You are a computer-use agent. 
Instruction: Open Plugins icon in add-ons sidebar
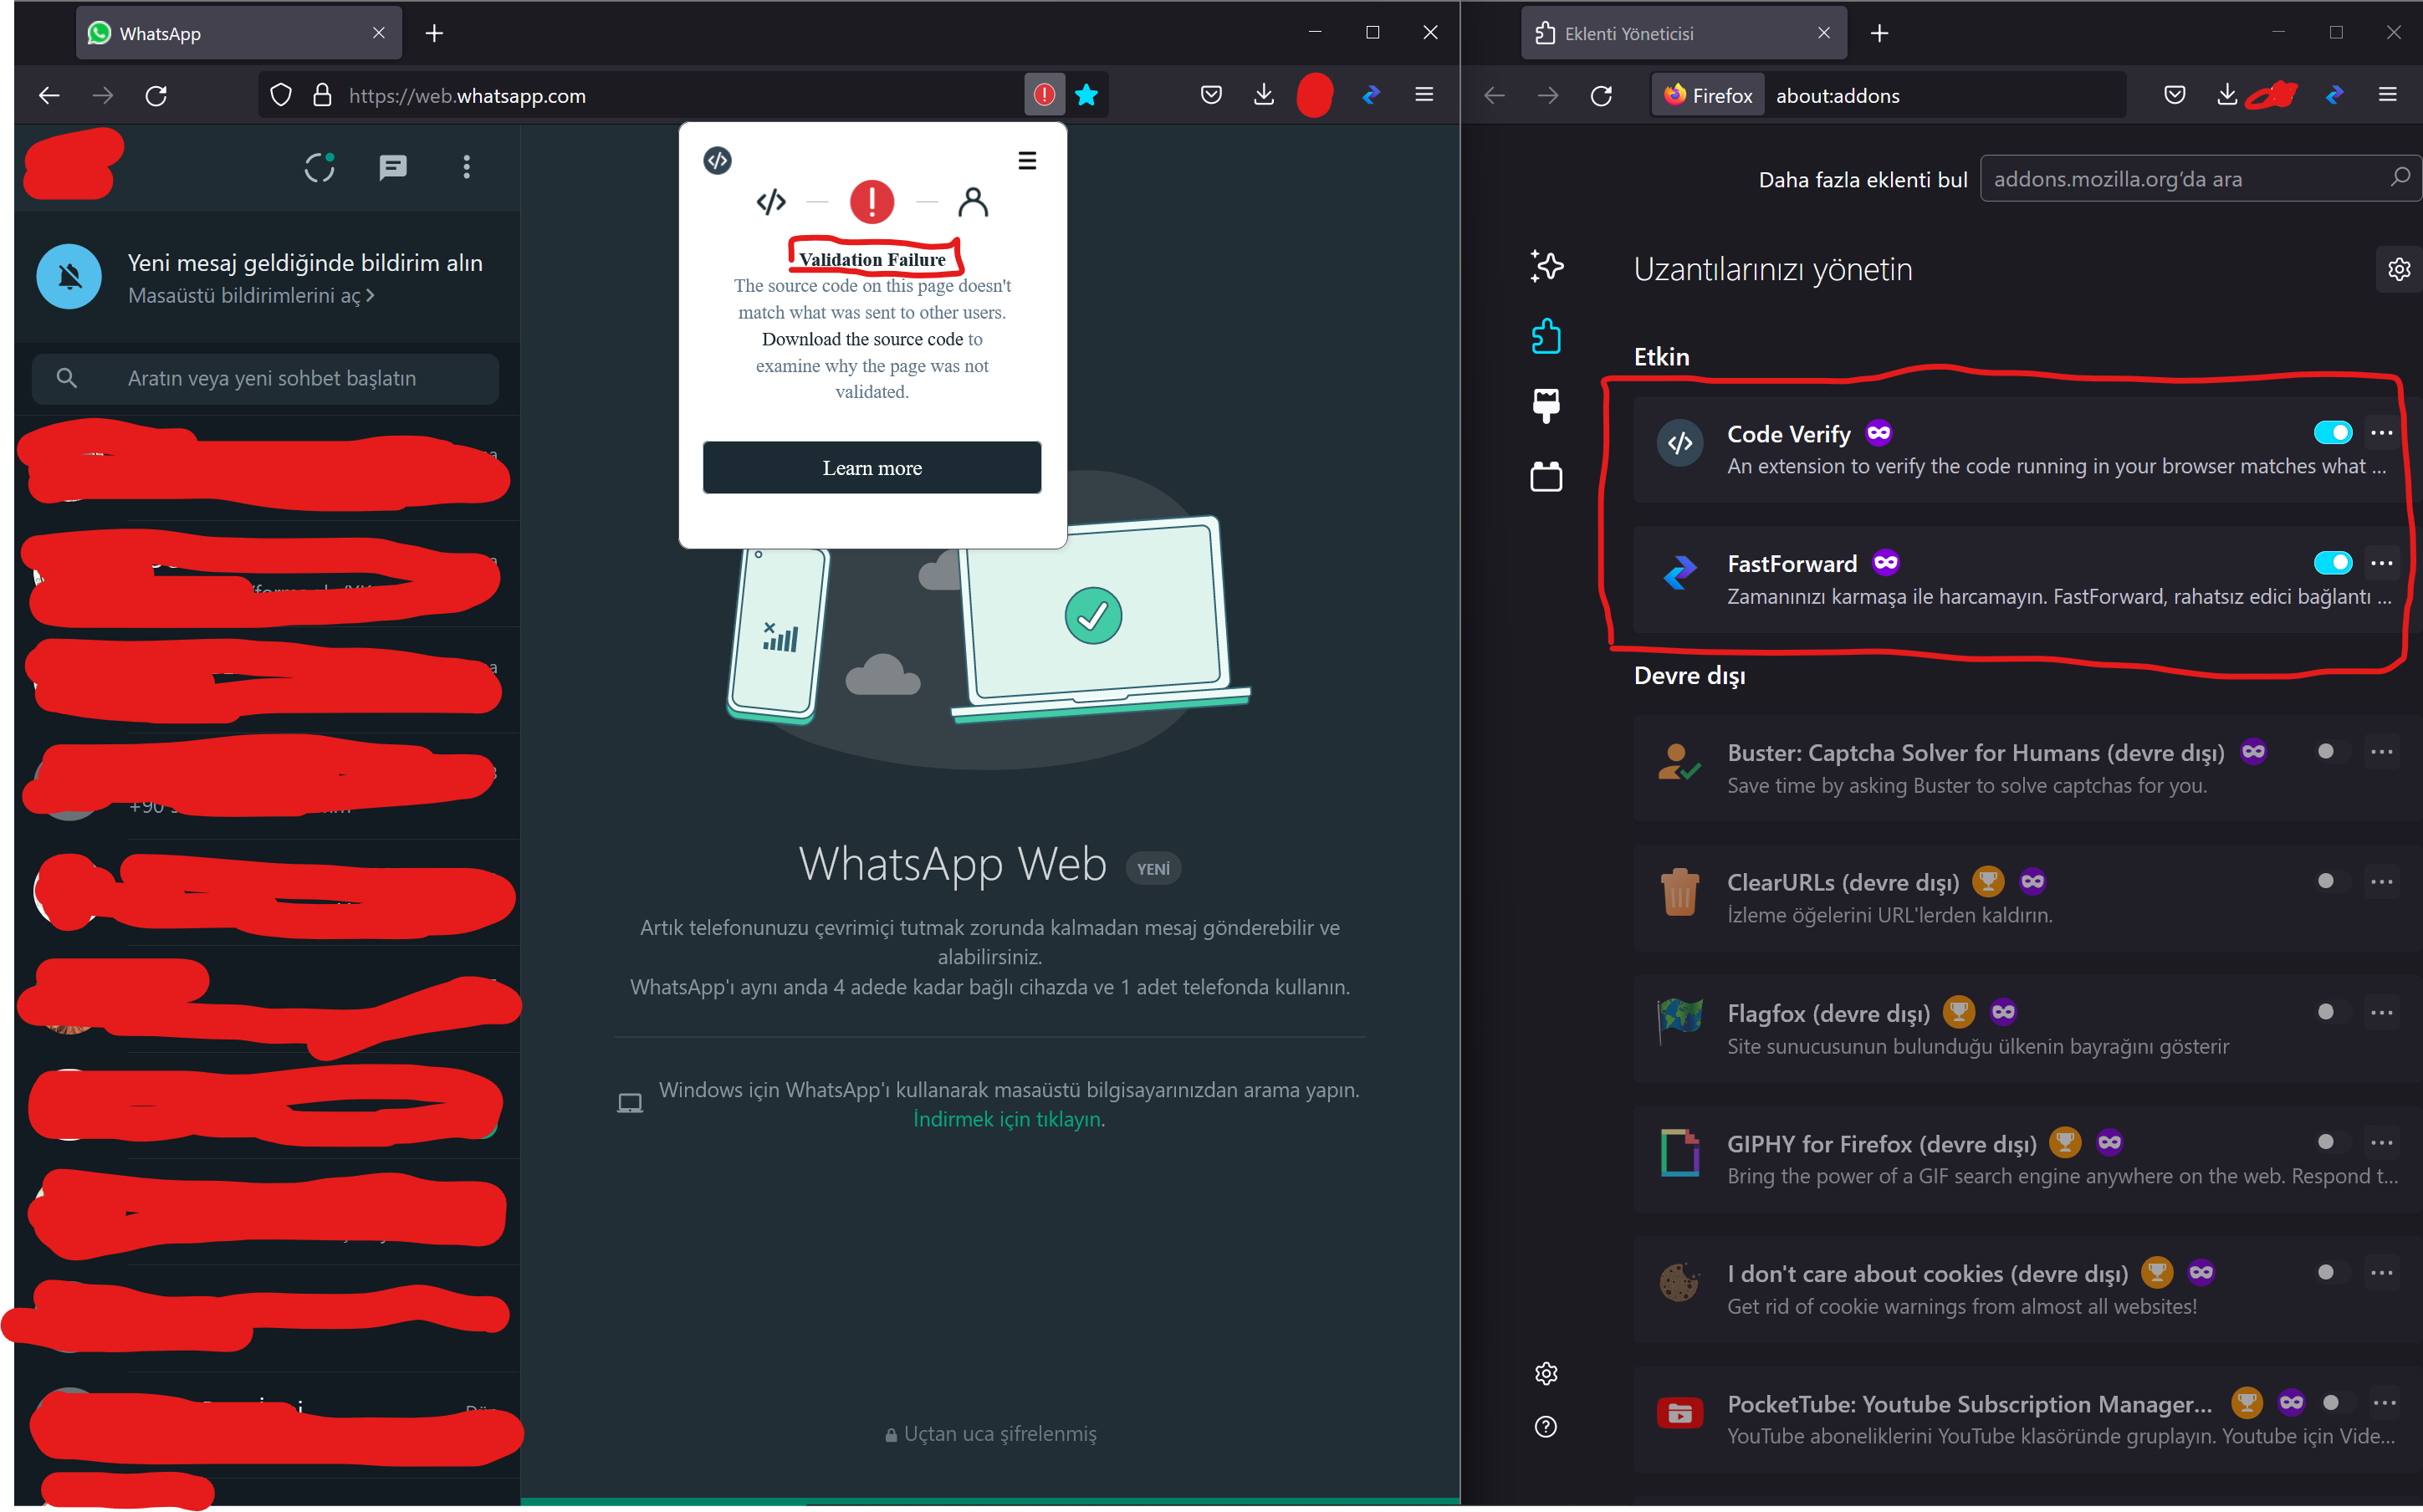point(1546,476)
